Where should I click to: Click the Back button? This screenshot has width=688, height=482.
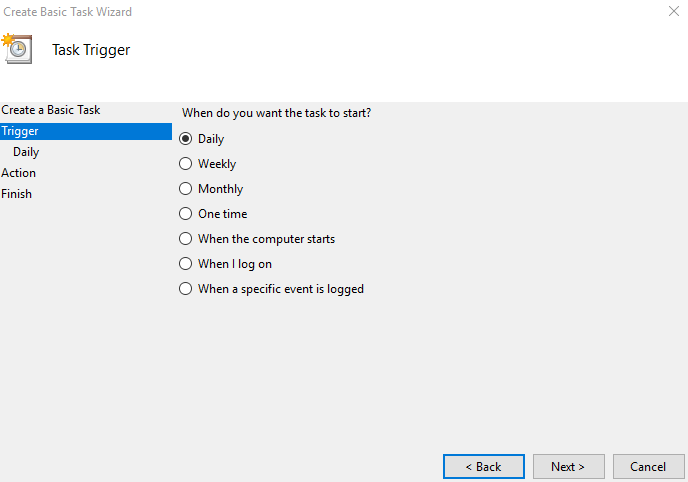(484, 466)
